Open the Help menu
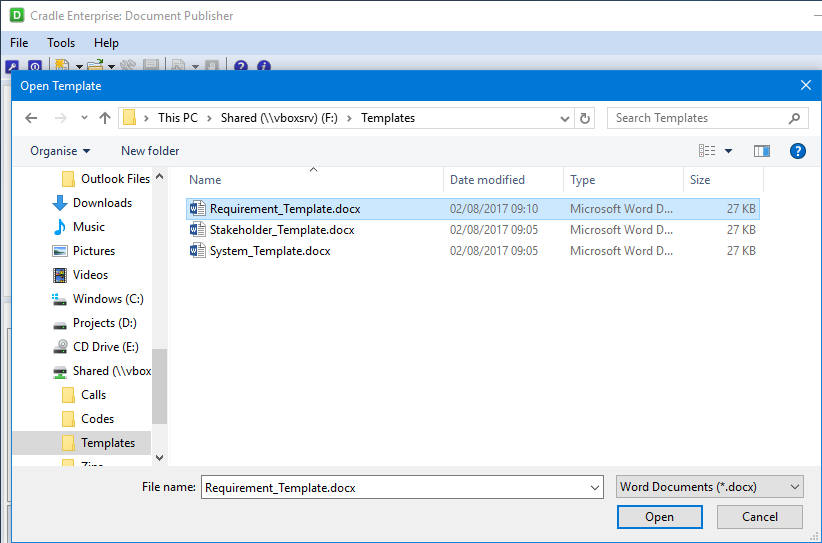This screenshot has width=822, height=543. [106, 43]
